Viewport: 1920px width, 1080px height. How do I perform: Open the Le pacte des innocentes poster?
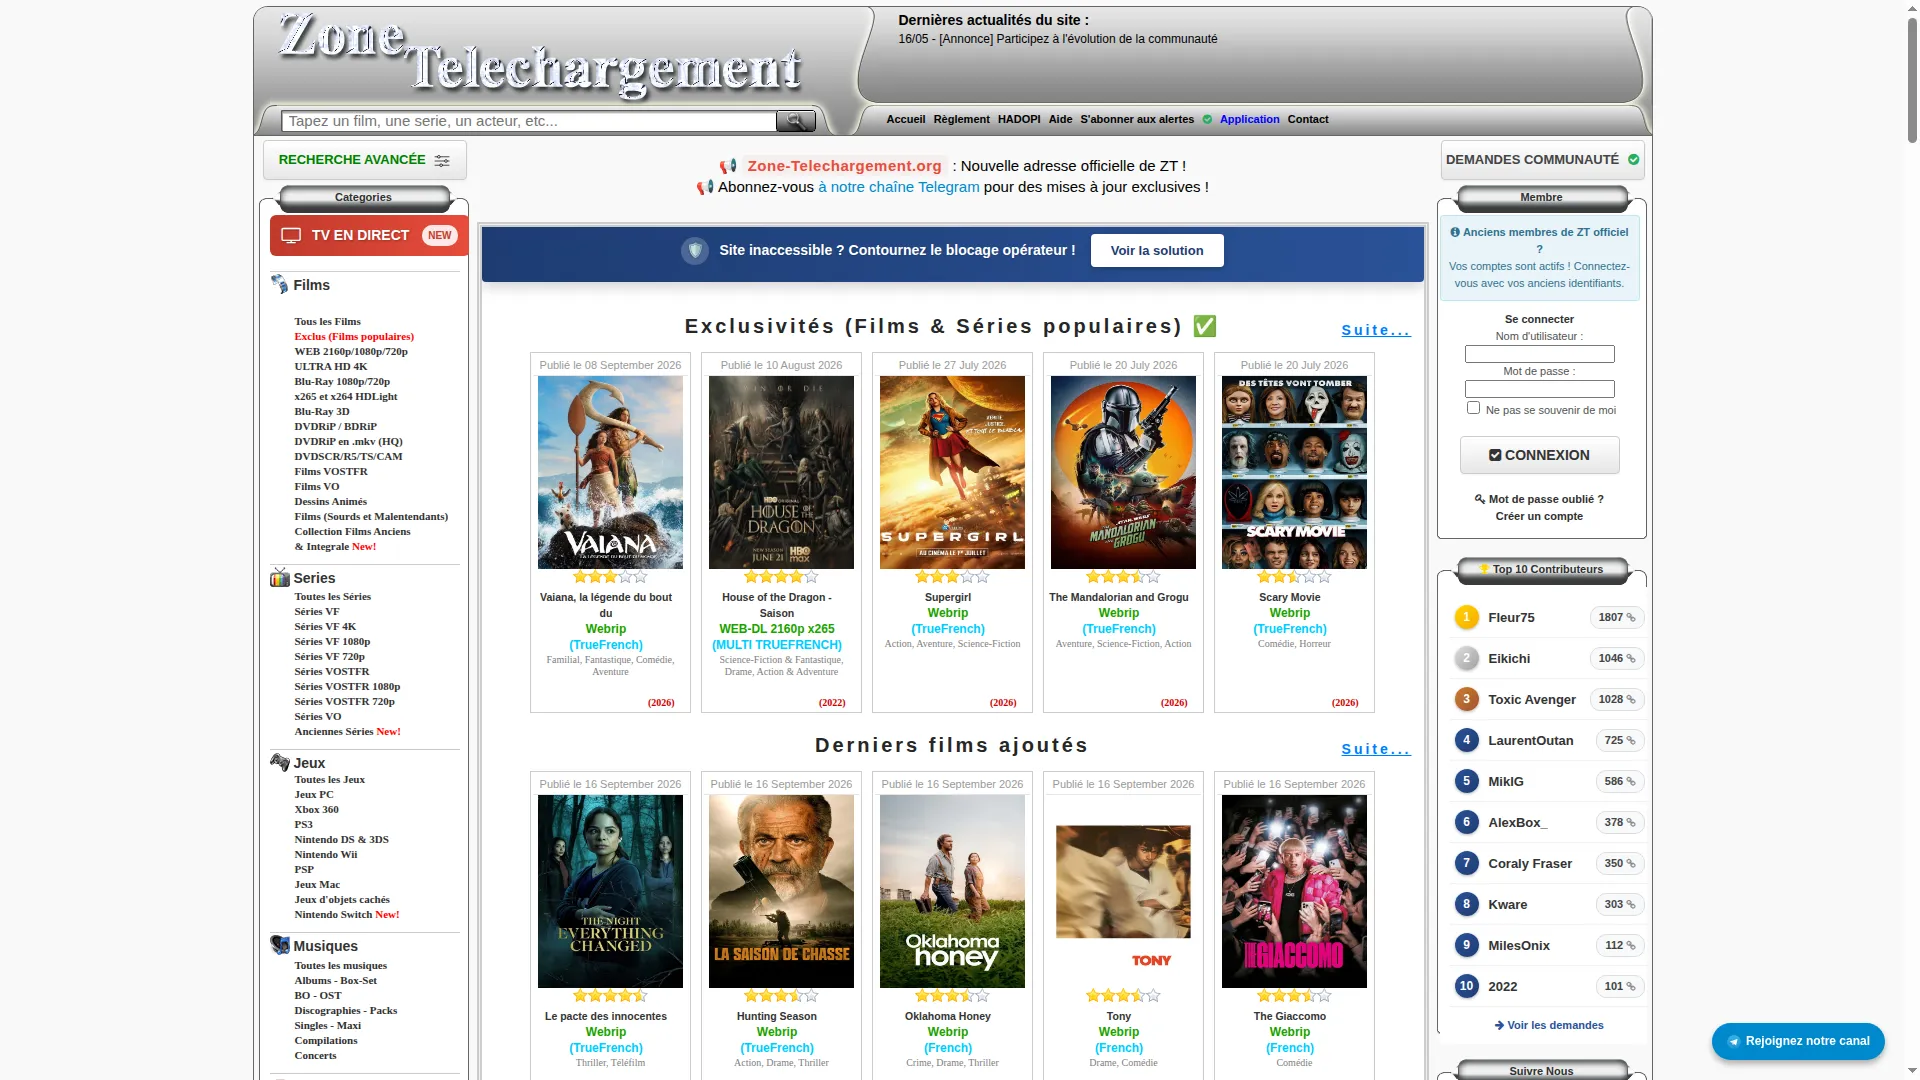[x=610, y=891]
